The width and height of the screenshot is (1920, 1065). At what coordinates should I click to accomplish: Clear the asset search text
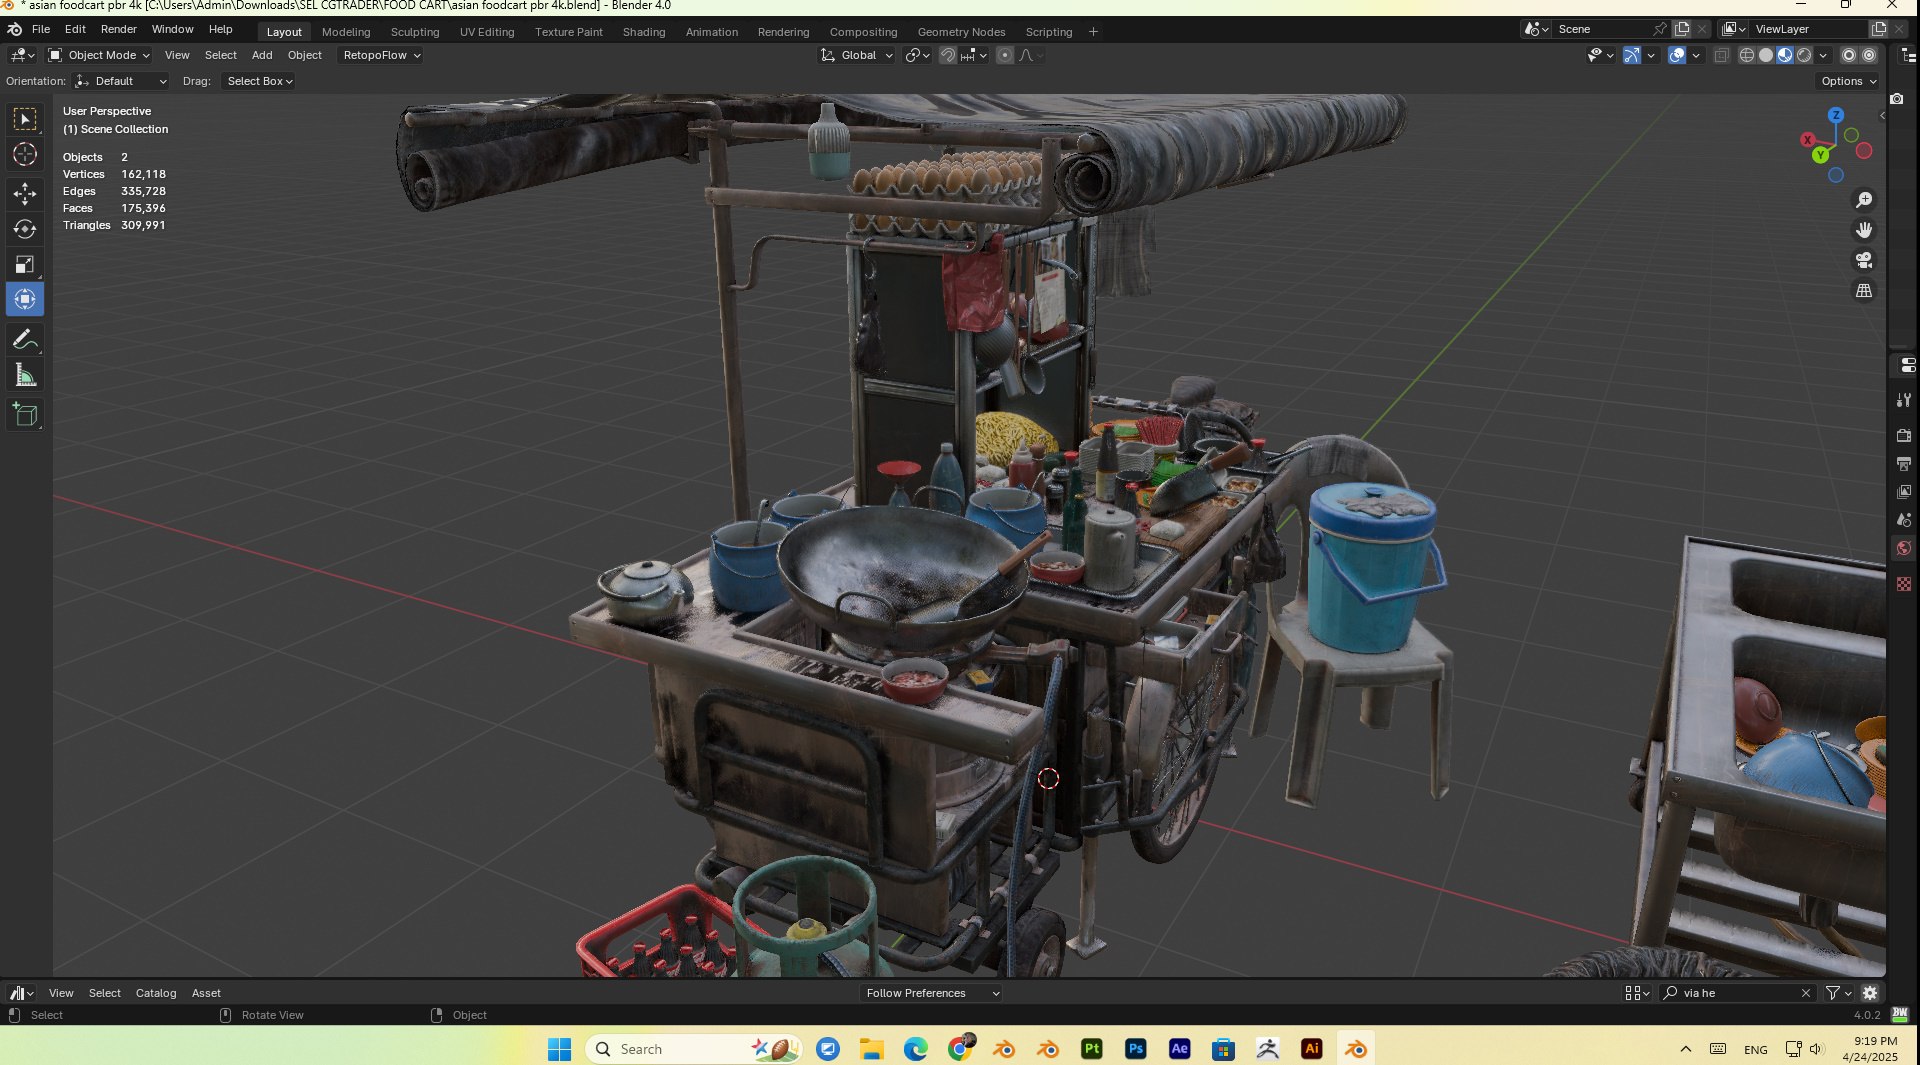pyautogui.click(x=1805, y=993)
